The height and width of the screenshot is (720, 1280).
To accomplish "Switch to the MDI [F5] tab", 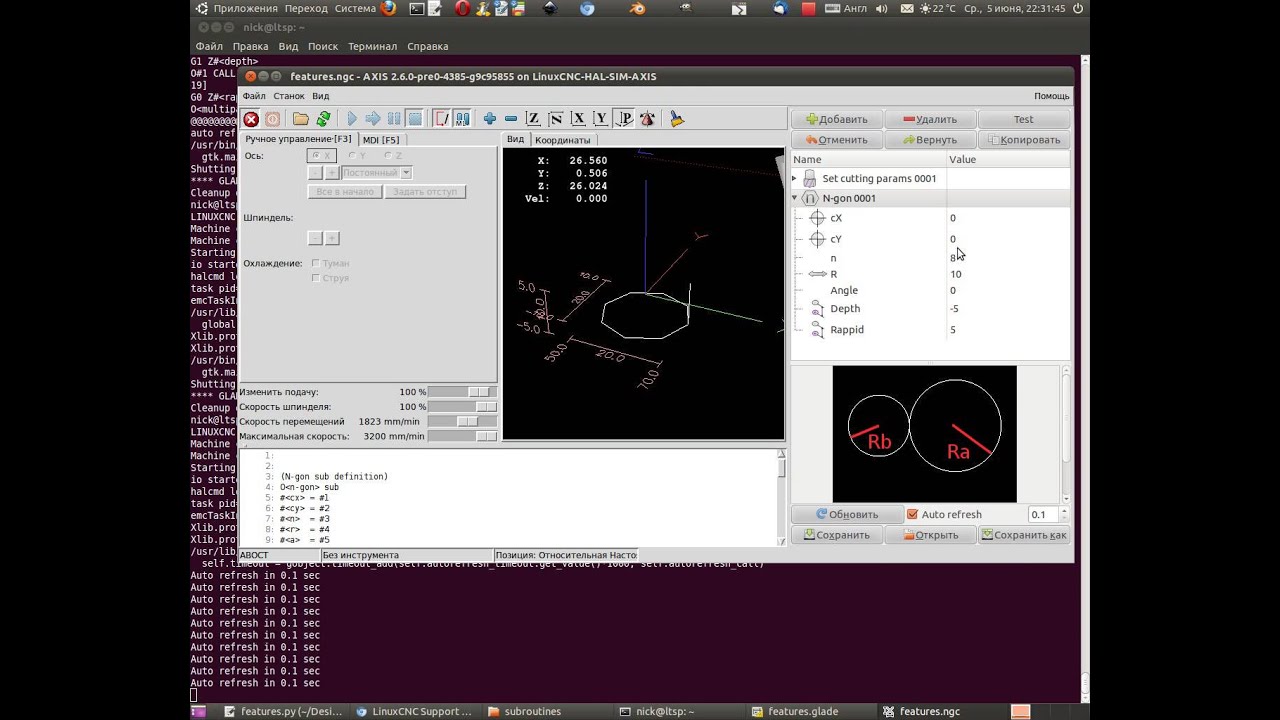I will click(x=380, y=140).
